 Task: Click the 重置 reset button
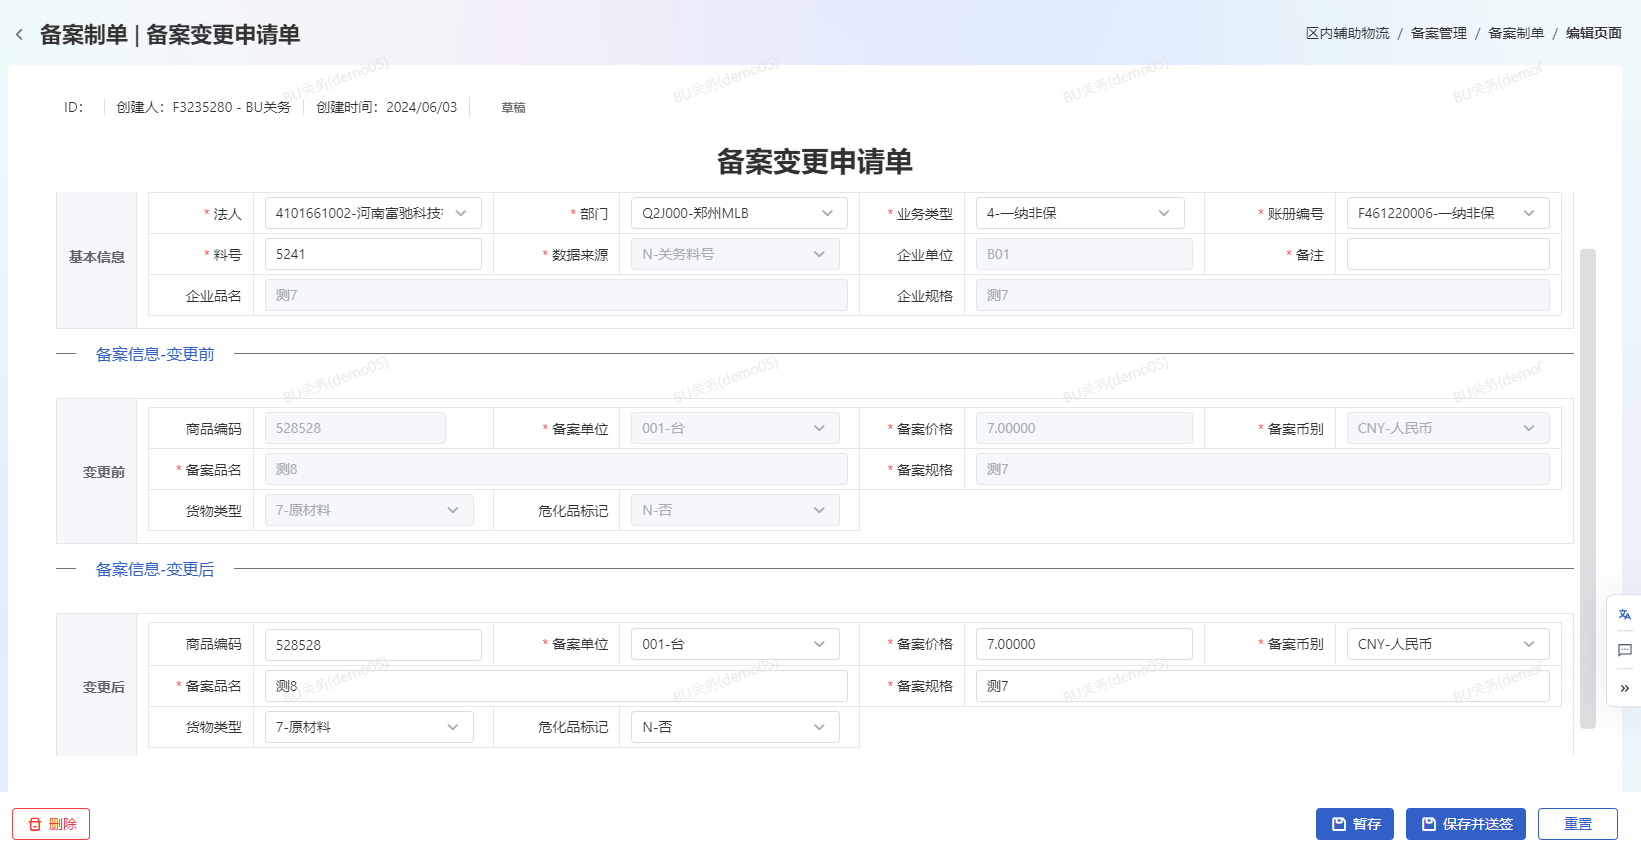1578,824
